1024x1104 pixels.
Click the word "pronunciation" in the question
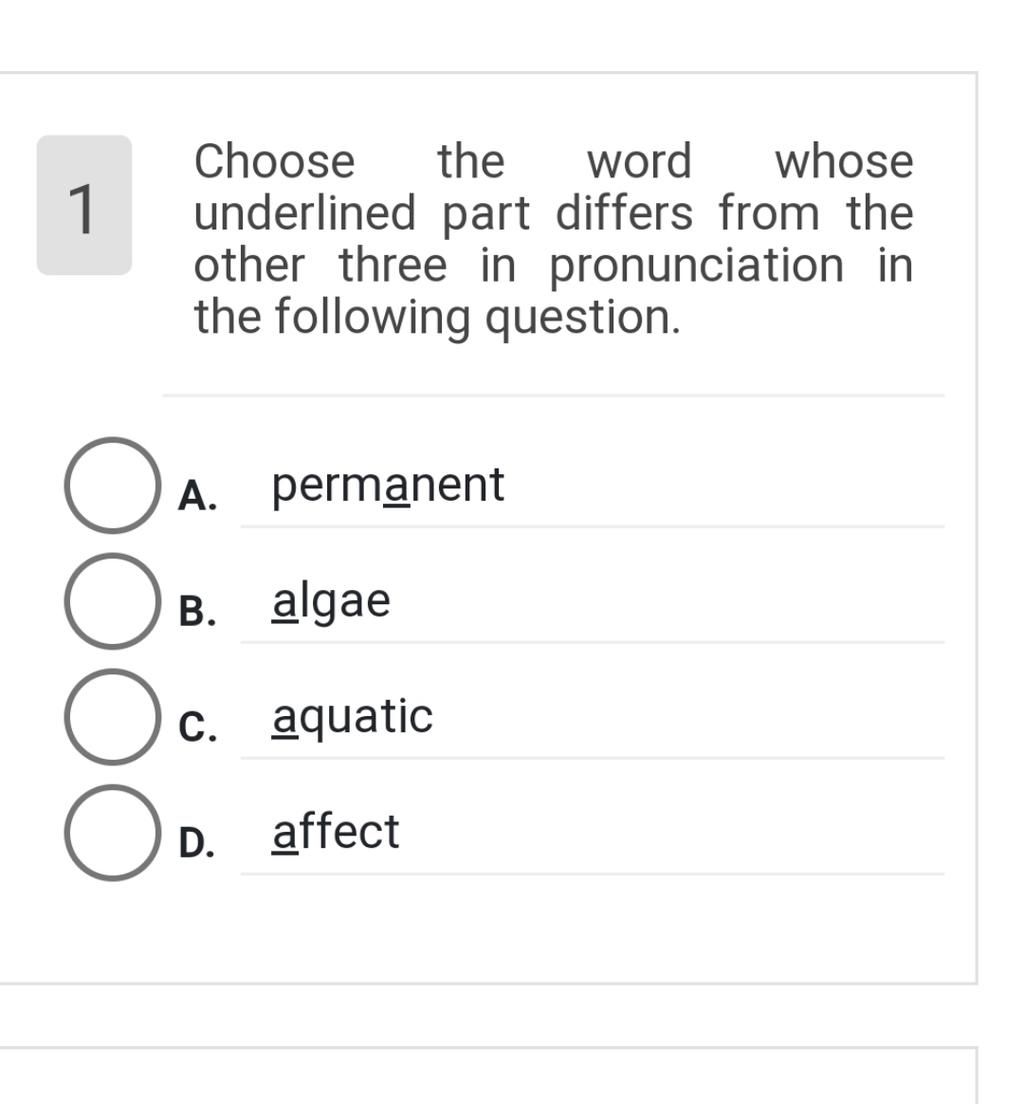696,266
